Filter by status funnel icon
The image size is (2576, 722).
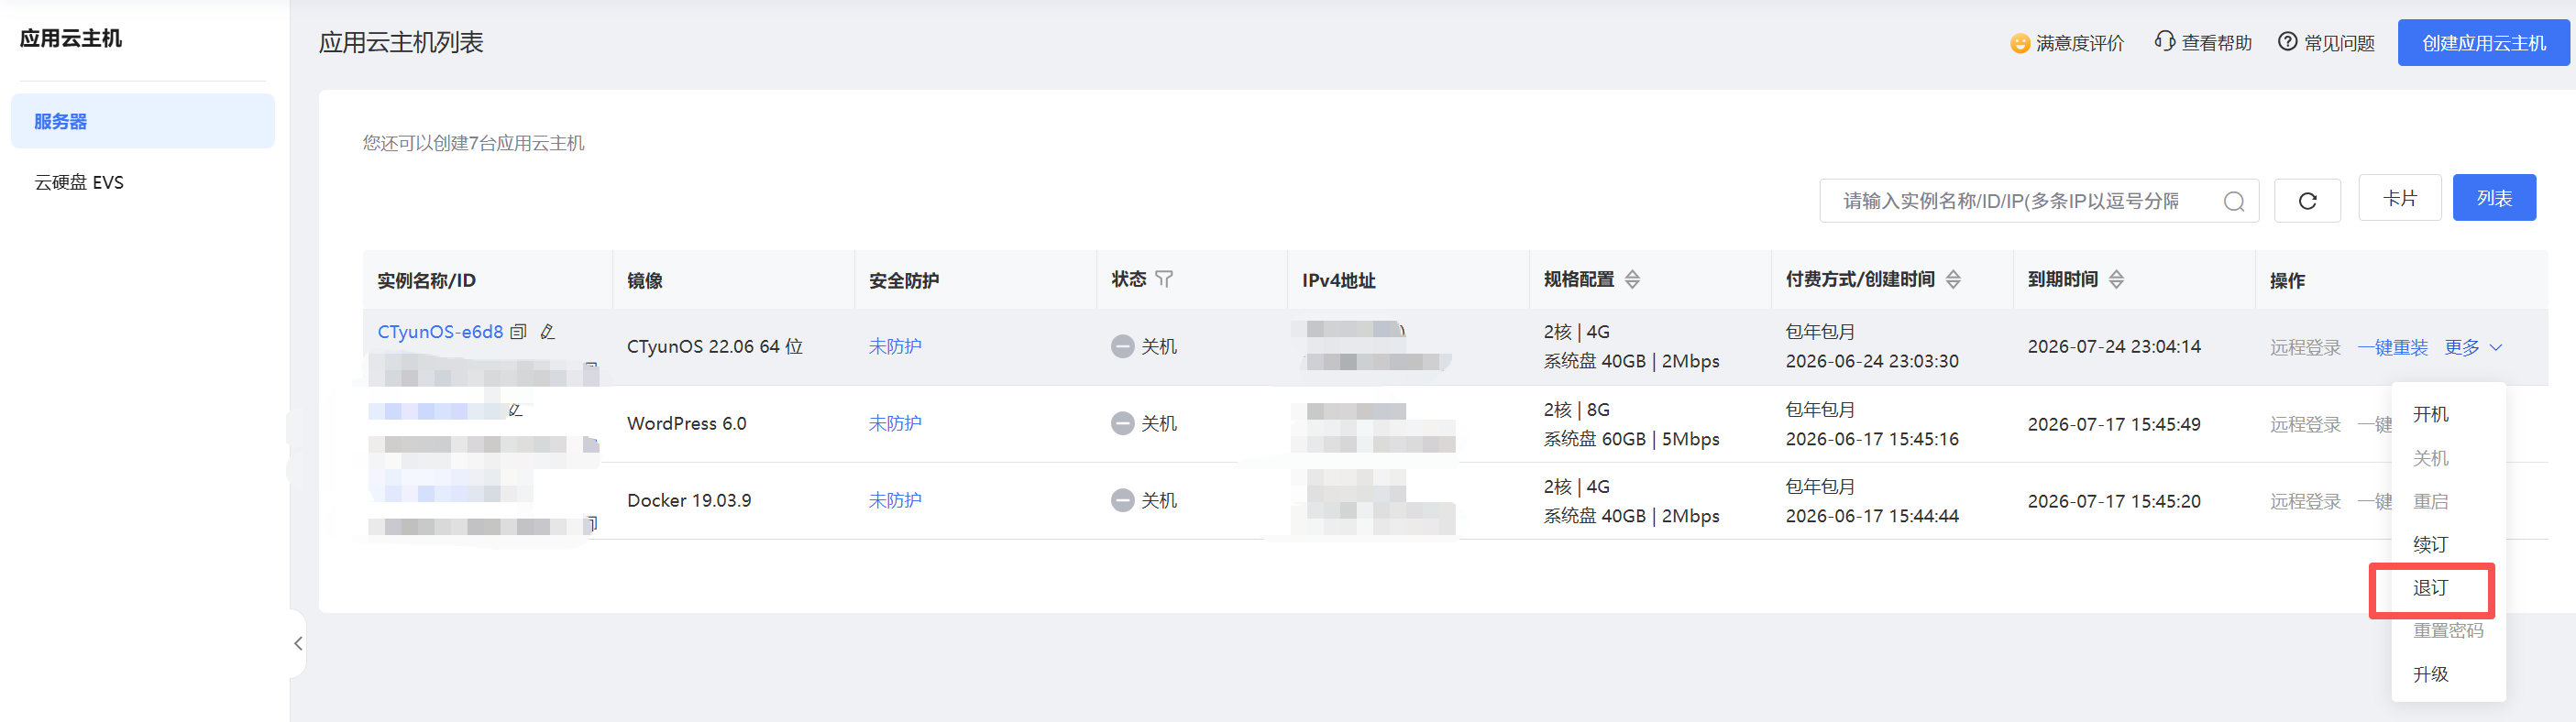pyautogui.click(x=1164, y=279)
